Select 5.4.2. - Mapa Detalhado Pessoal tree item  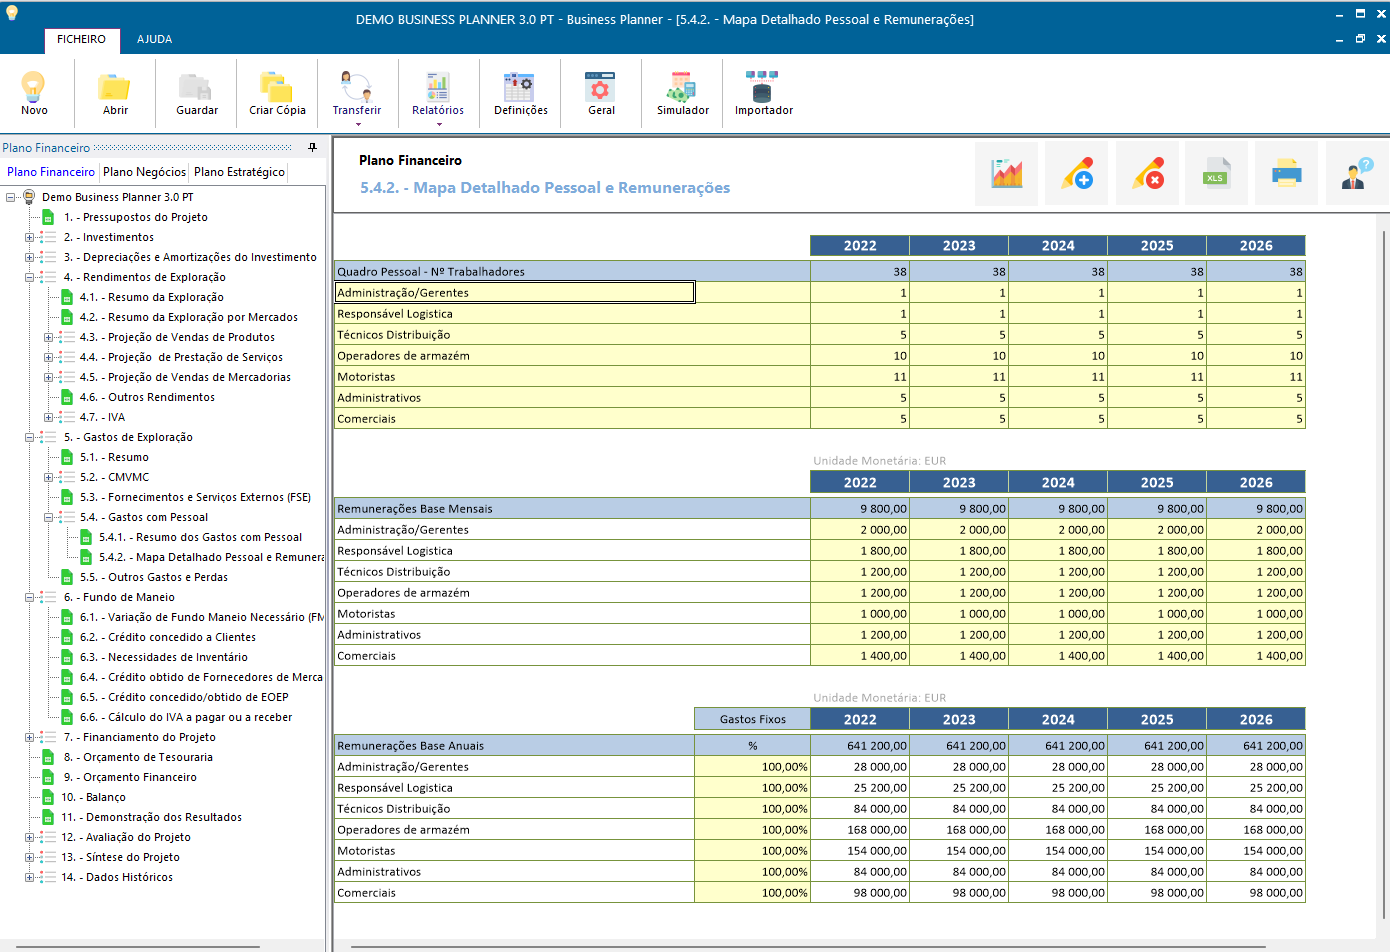tap(211, 557)
